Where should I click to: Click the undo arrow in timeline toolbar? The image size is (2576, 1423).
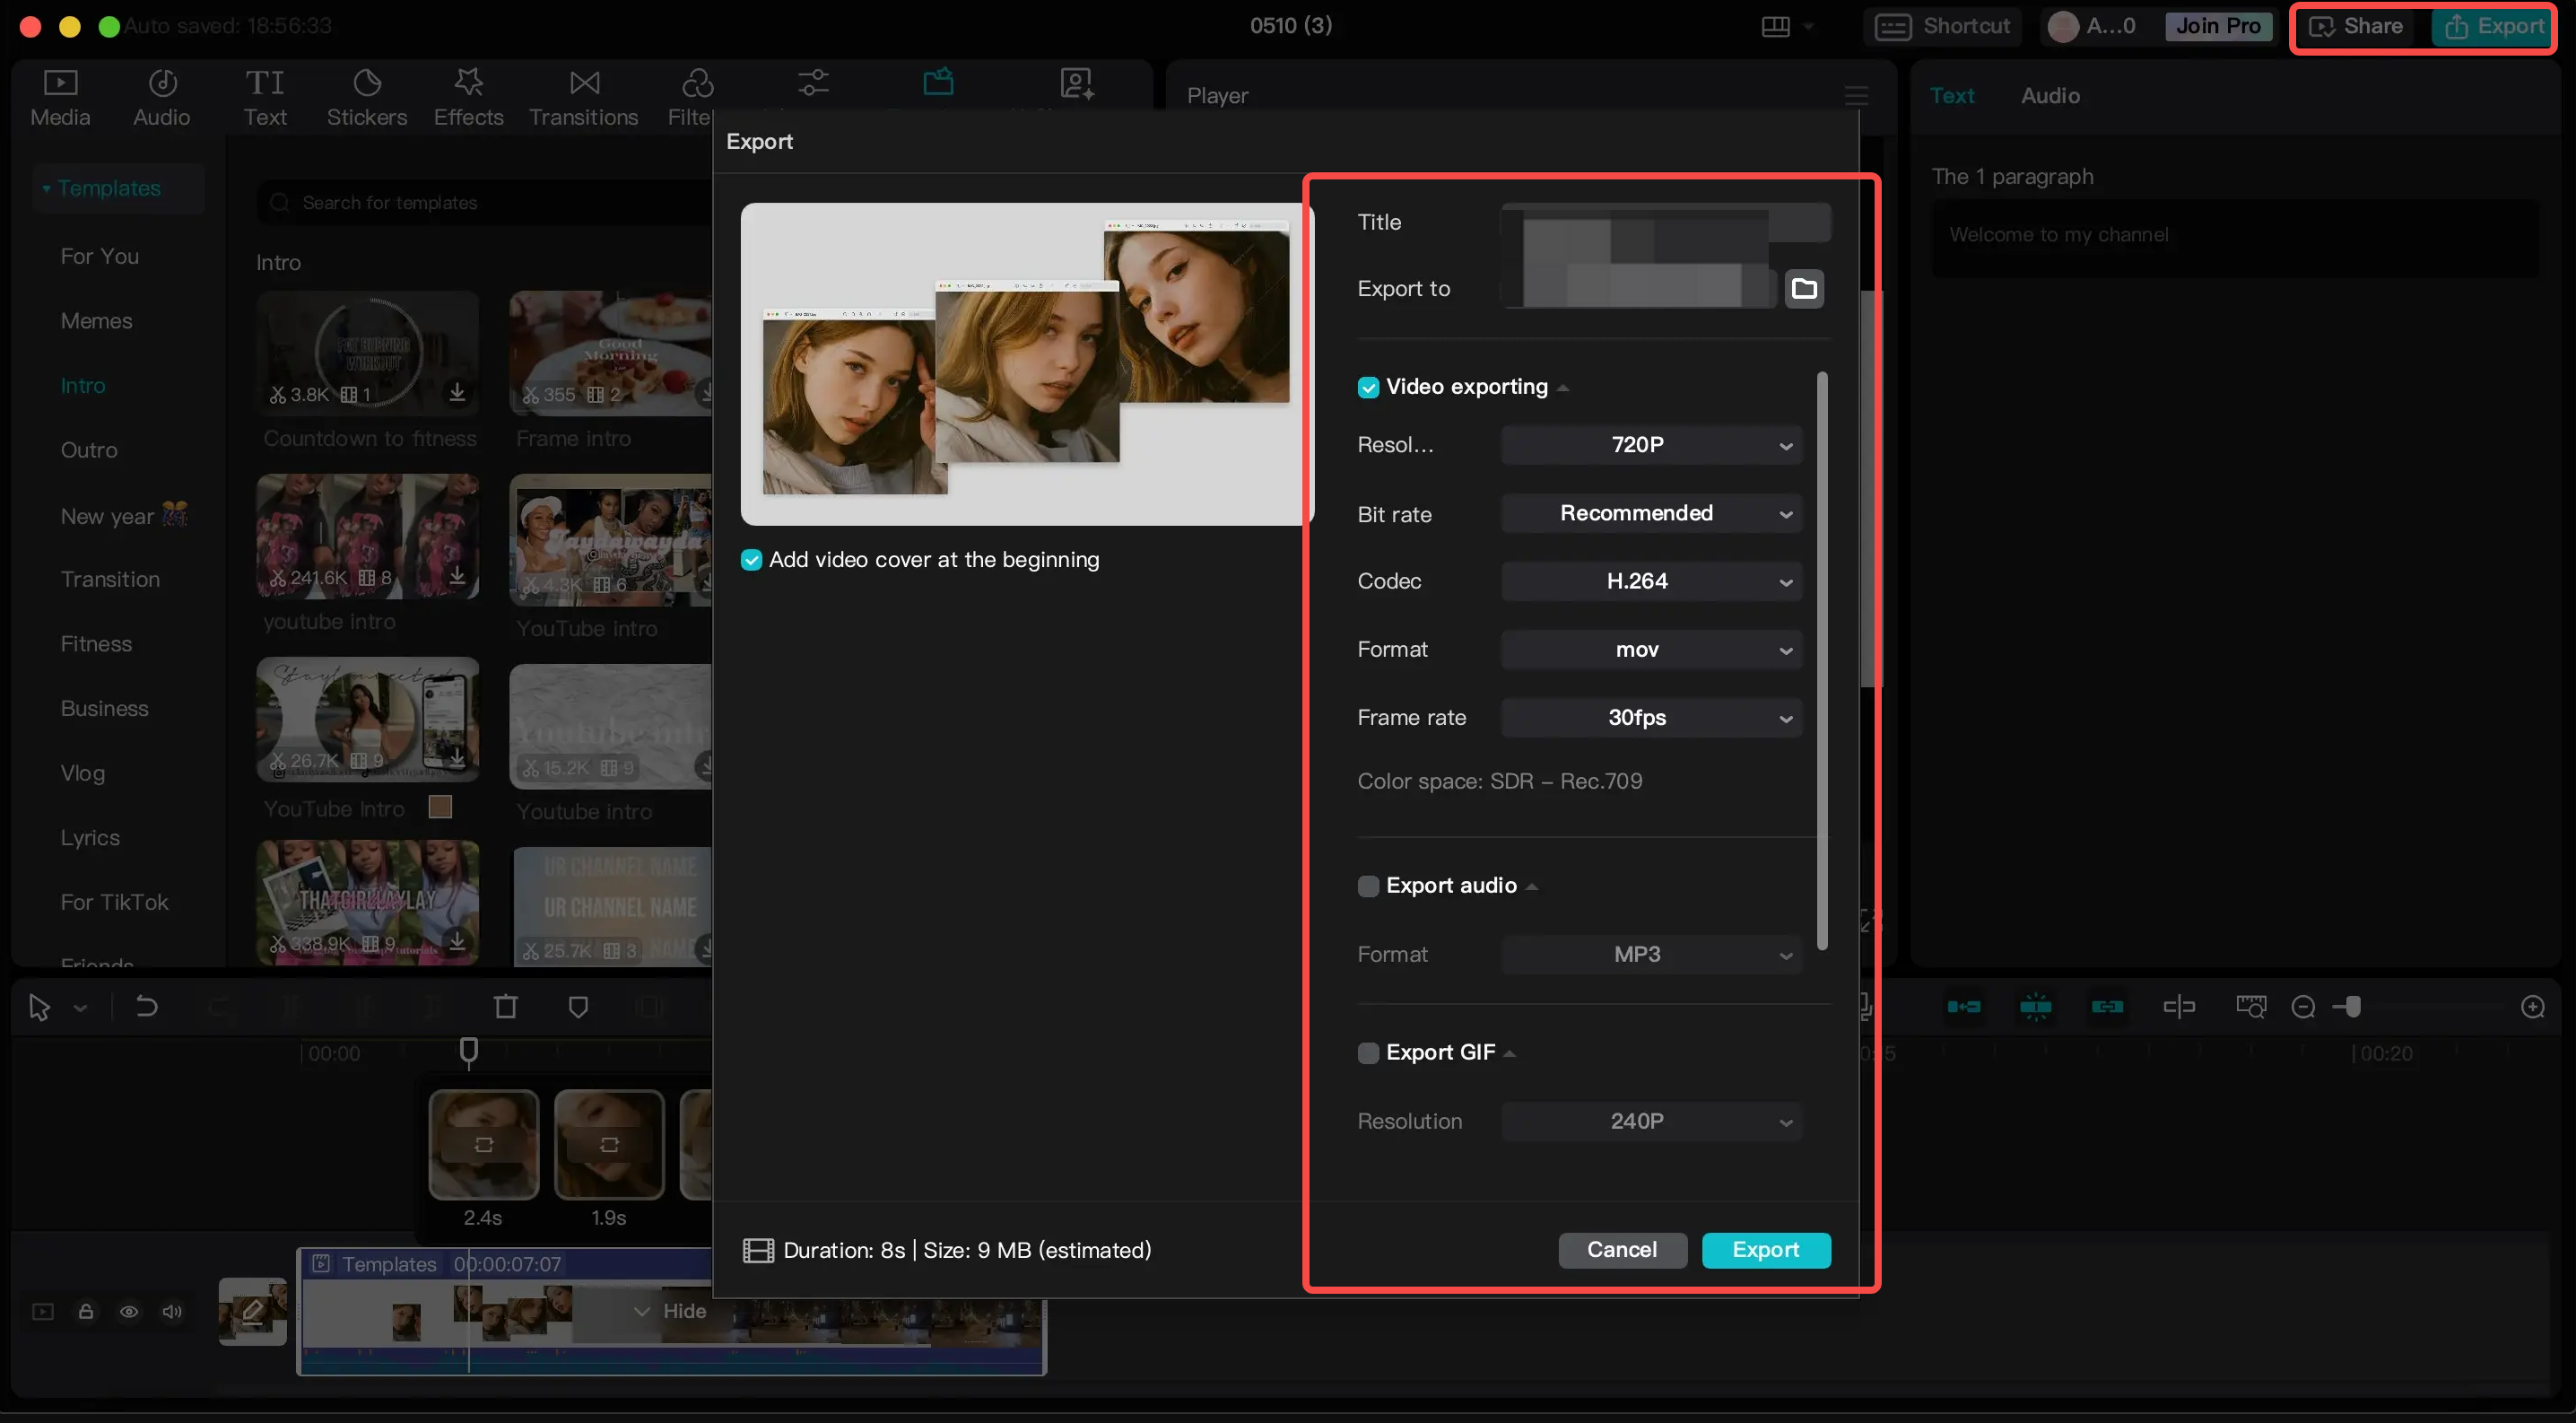(146, 1007)
